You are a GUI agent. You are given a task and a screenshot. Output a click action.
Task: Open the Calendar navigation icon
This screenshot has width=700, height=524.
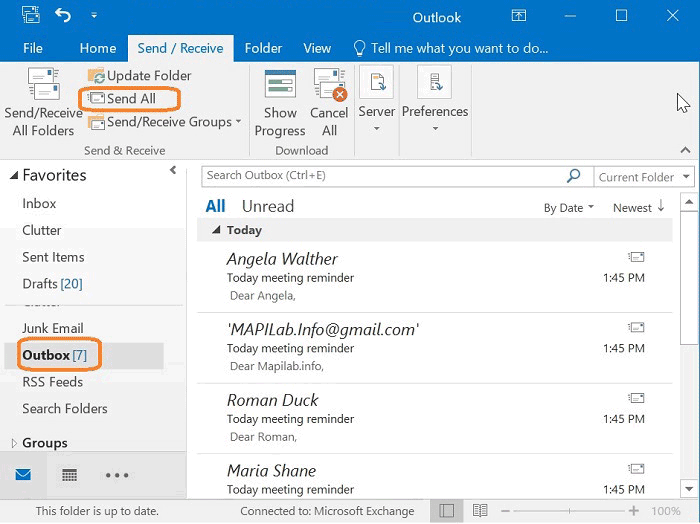tap(69, 475)
